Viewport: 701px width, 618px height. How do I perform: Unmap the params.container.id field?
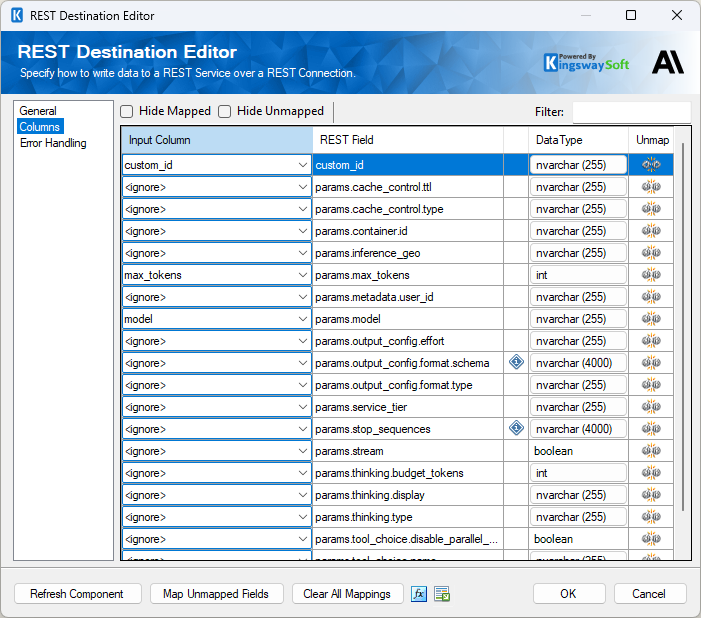[651, 231]
